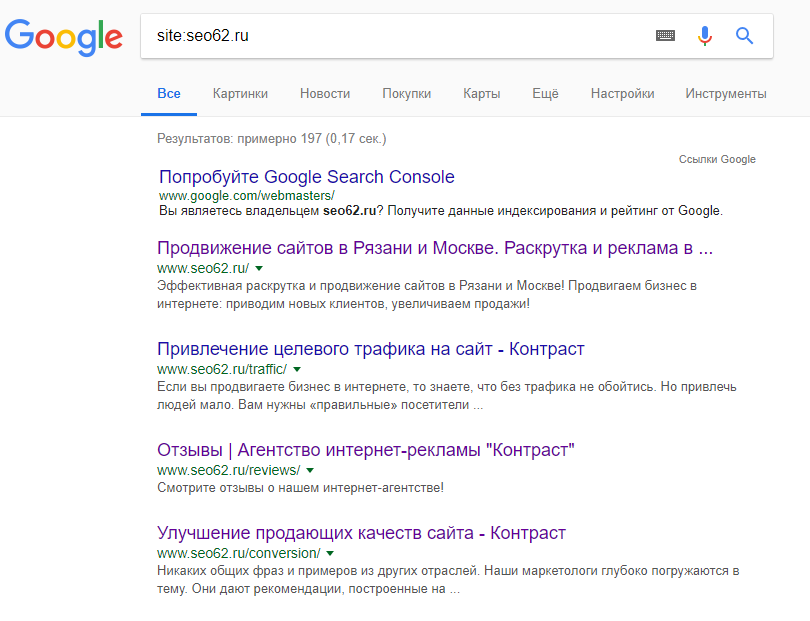Viewport: 810px width, 621px height.
Task: Open Улучшение продающих качеств сайта result
Action: (362, 533)
